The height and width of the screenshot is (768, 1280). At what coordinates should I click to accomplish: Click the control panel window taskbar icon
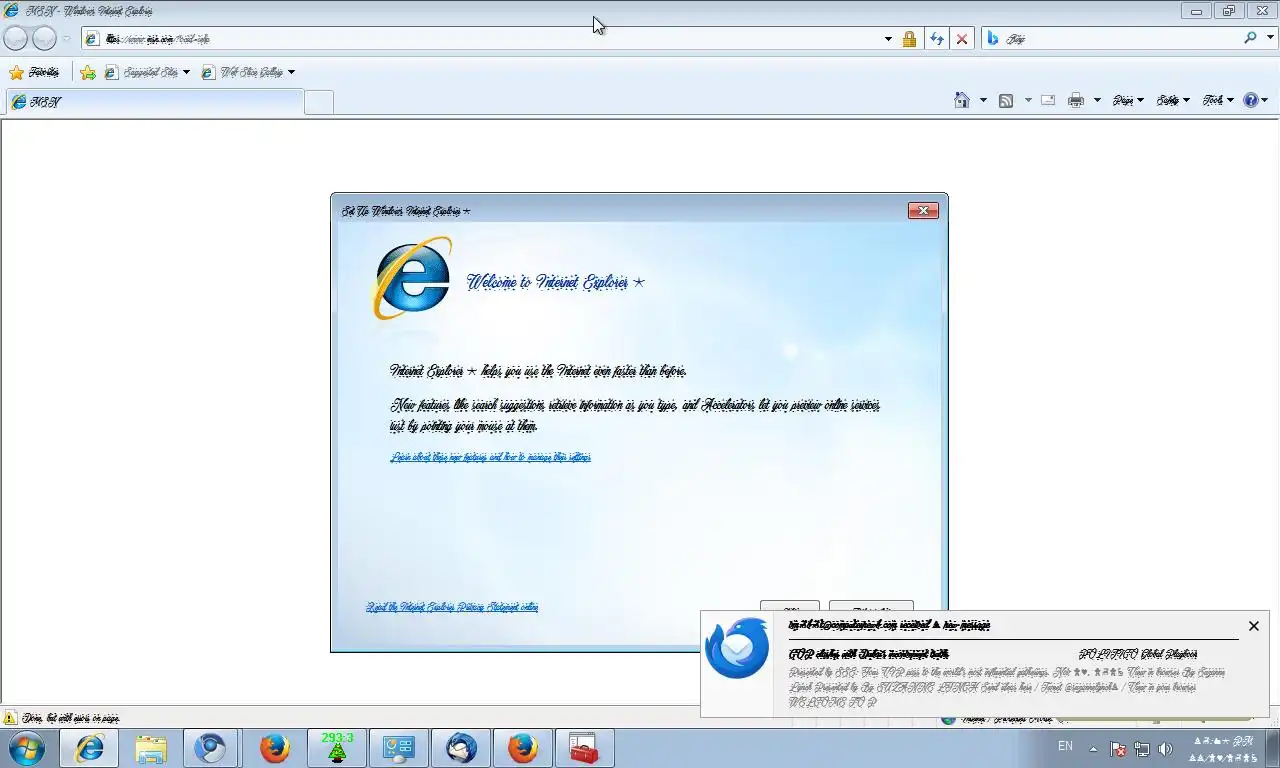pos(399,748)
